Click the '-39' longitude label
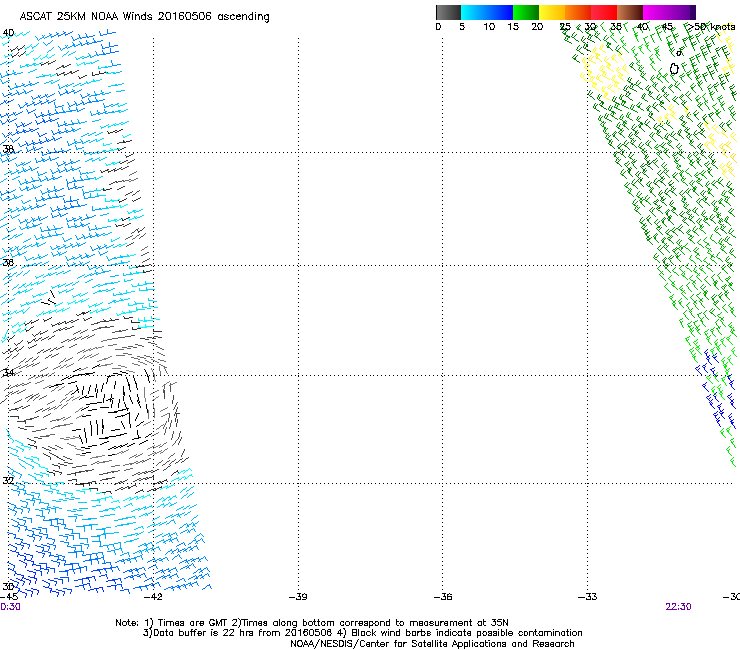This screenshot has height=650, width=740. 298,597
